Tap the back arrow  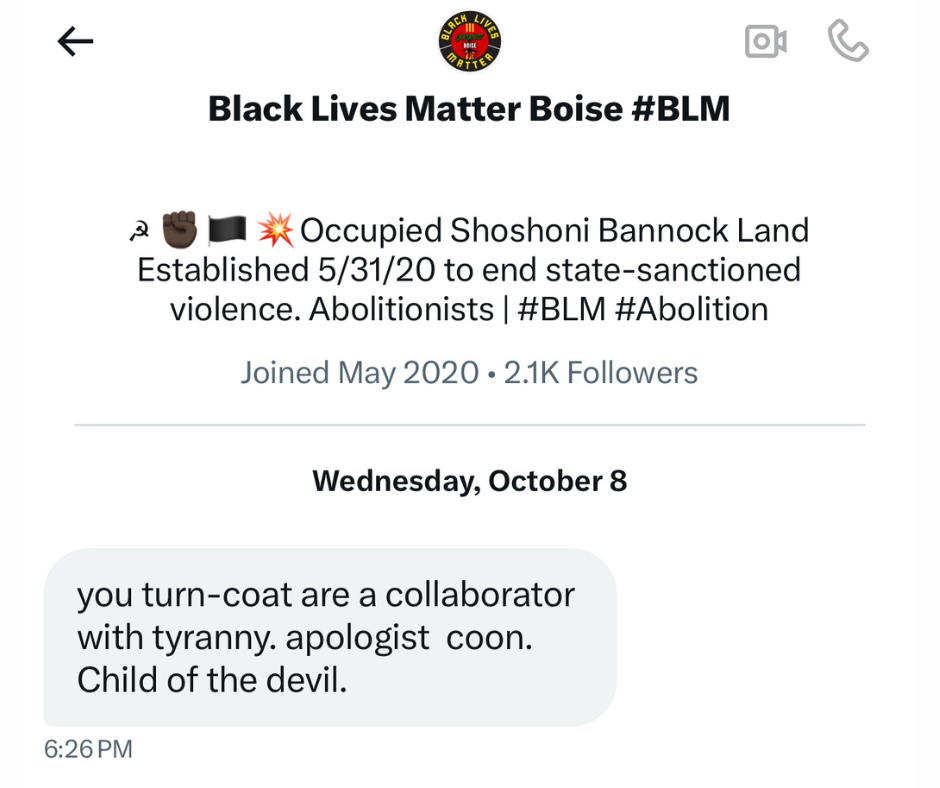75,41
